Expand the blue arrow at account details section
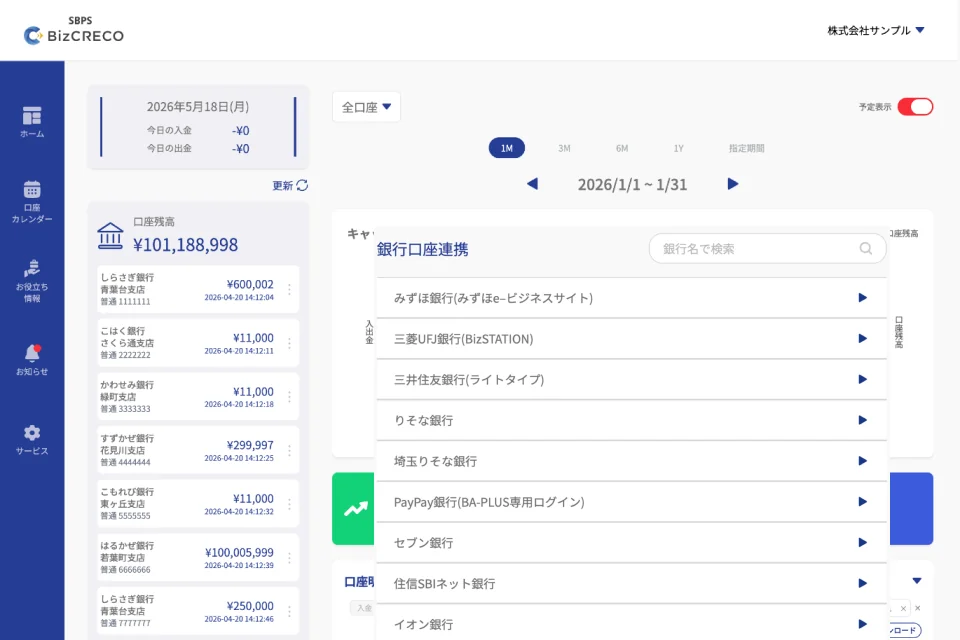 (x=917, y=581)
